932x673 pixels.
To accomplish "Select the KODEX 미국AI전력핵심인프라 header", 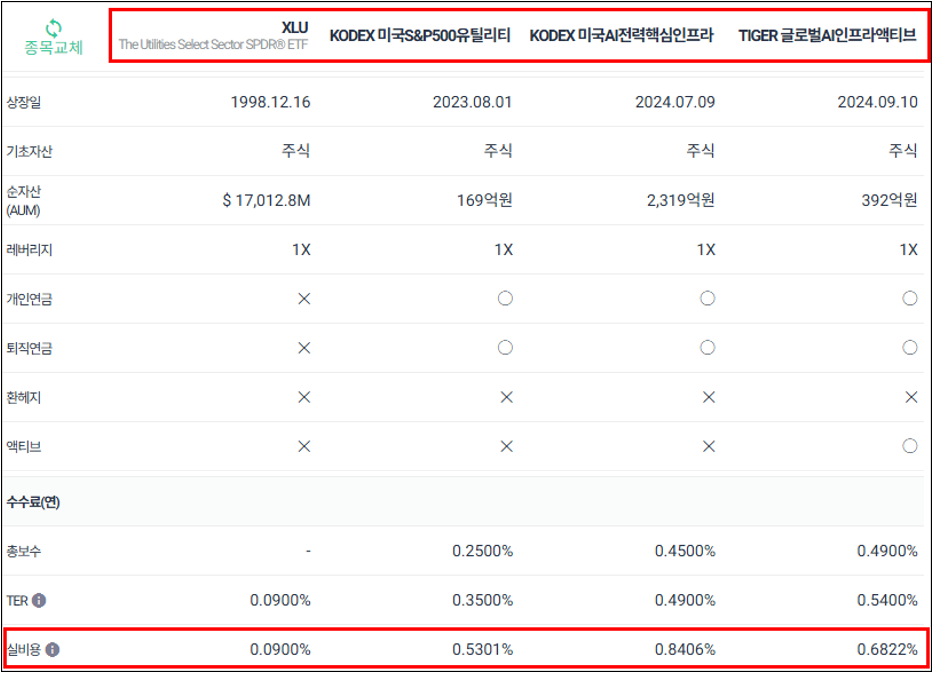I will pos(621,36).
